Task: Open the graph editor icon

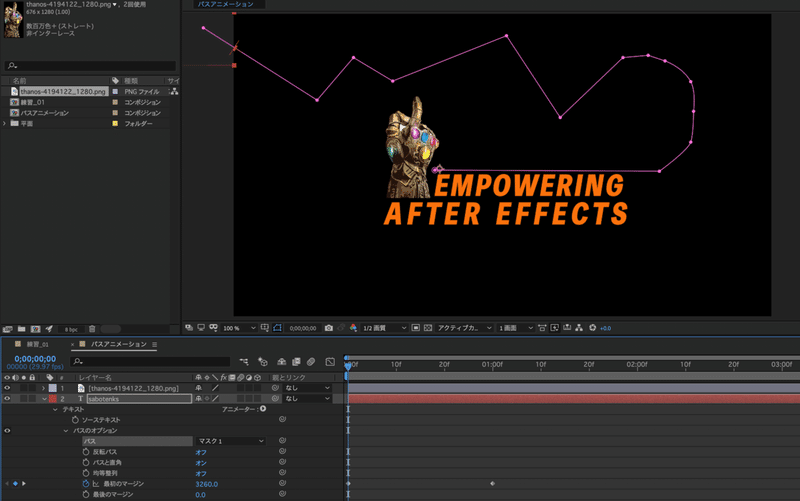Action: point(330,362)
